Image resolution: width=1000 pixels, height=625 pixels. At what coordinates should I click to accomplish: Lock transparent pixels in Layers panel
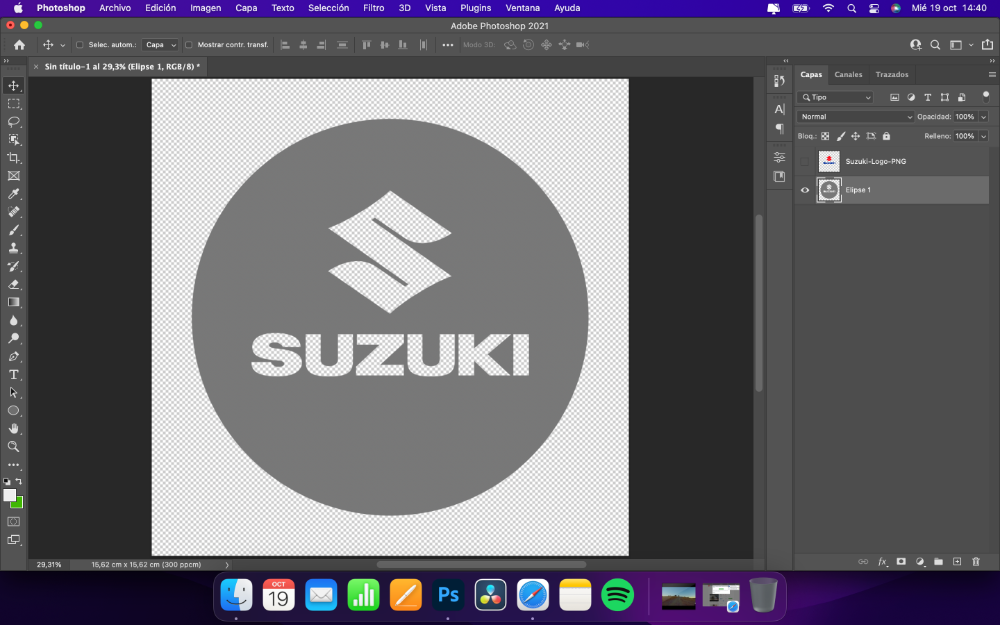coord(825,136)
